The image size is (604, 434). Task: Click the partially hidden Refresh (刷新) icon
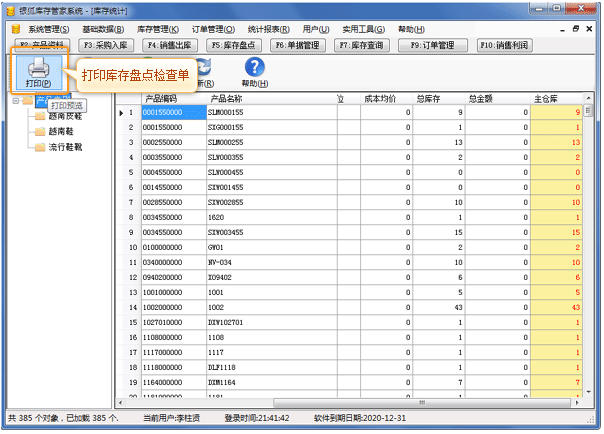point(204,70)
